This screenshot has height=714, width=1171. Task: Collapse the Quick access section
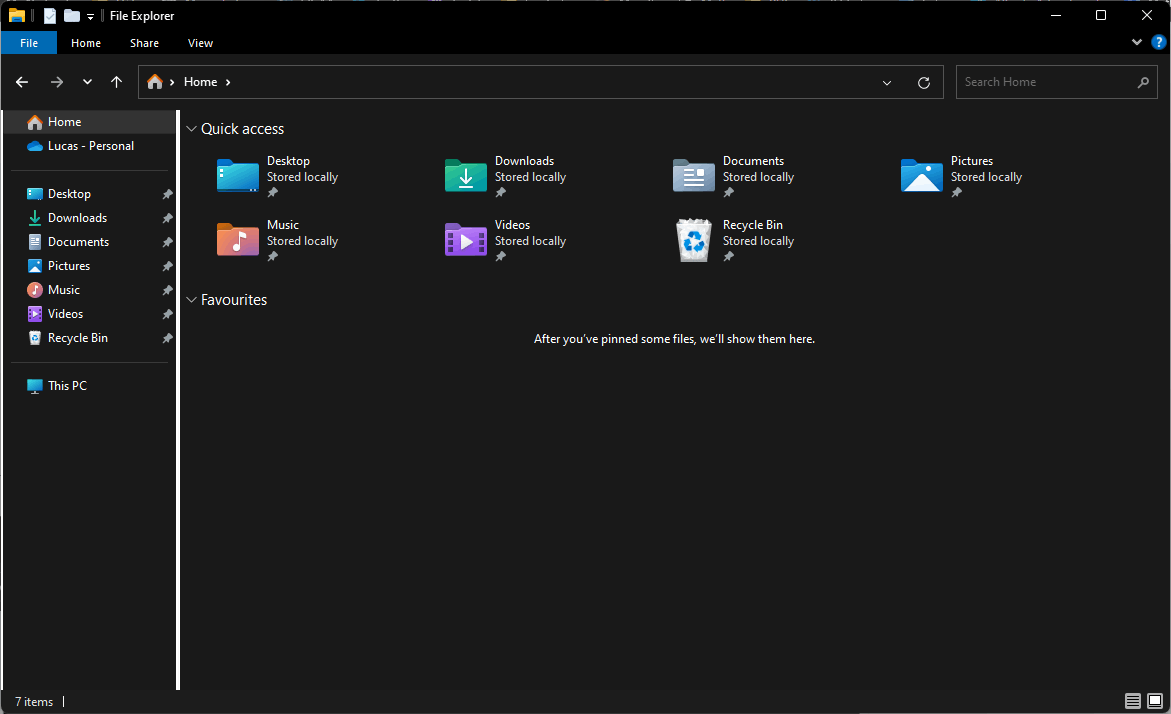point(191,128)
